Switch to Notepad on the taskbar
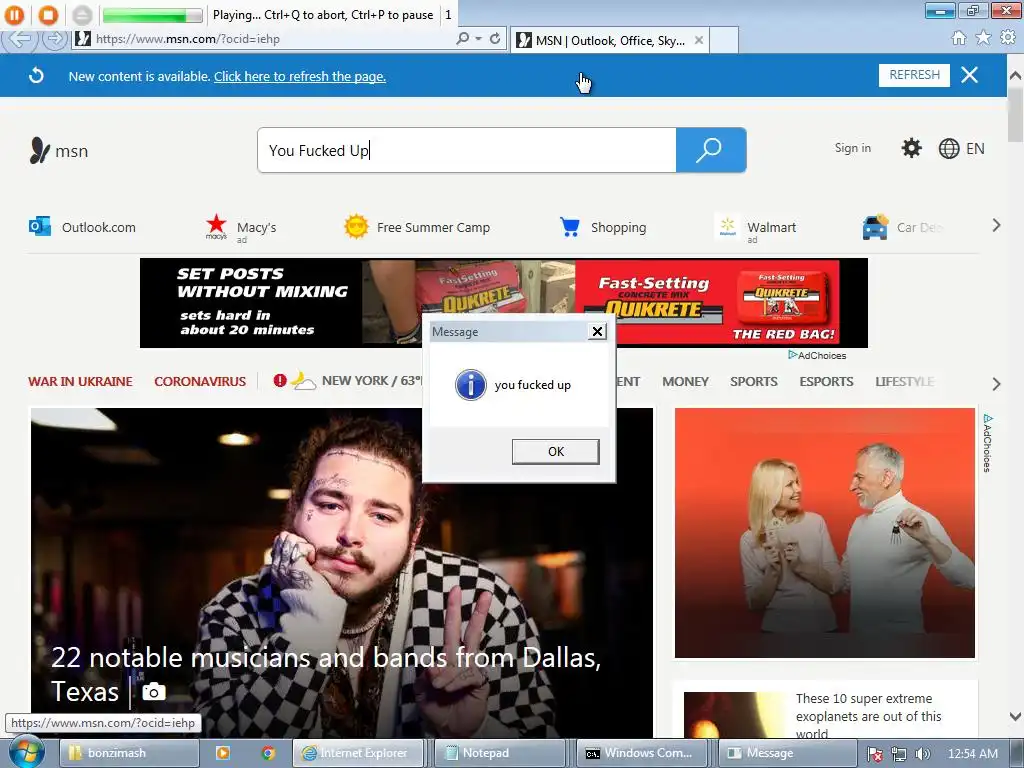The width and height of the screenshot is (1024, 768). click(x=500, y=753)
